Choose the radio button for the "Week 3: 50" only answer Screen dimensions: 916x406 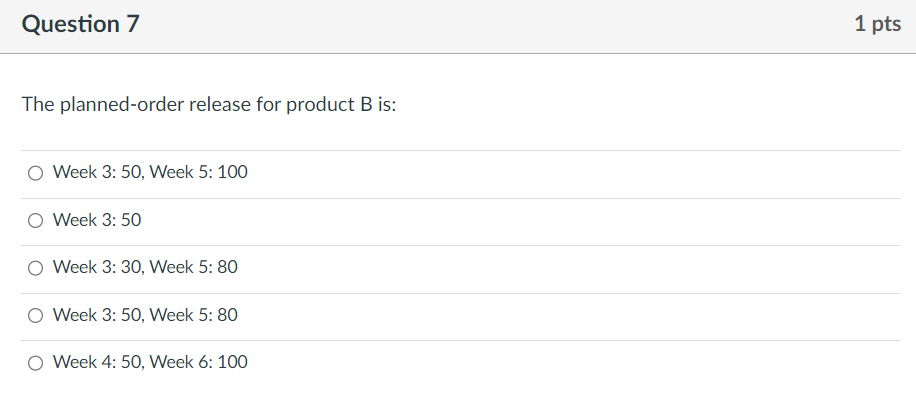tap(36, 220)
